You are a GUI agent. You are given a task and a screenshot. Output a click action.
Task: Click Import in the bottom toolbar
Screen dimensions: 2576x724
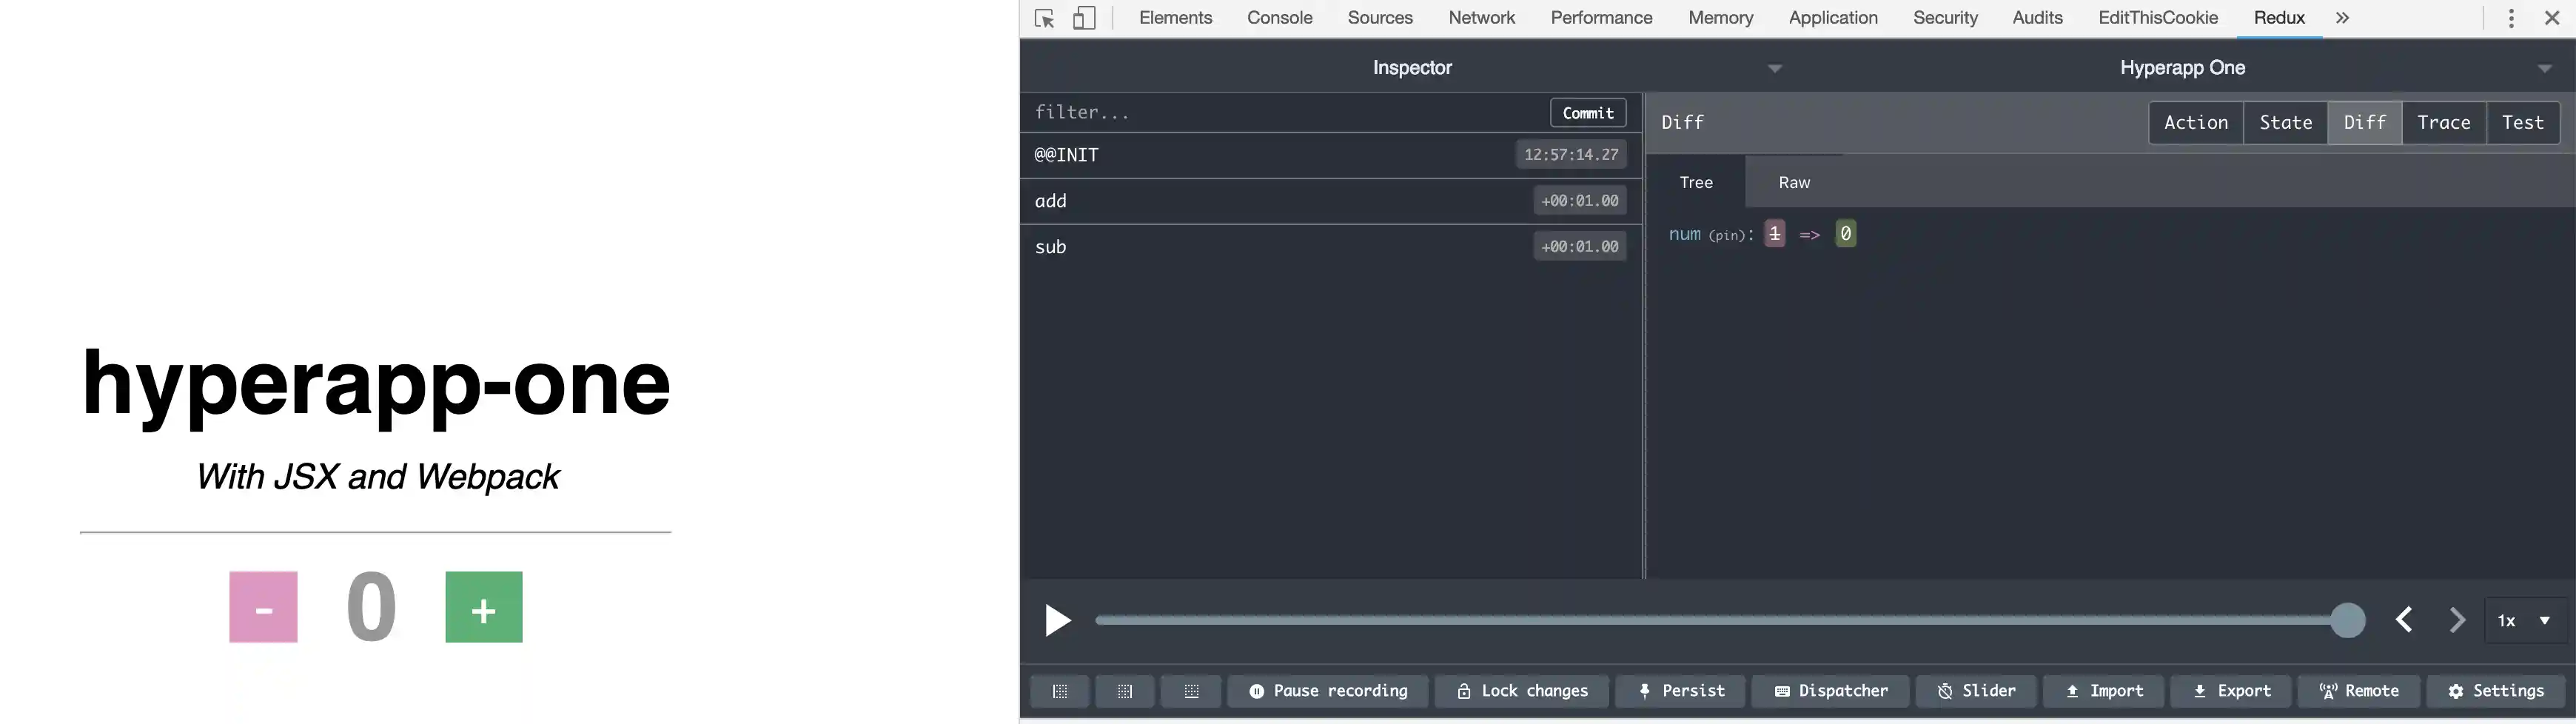(2104, 691)
